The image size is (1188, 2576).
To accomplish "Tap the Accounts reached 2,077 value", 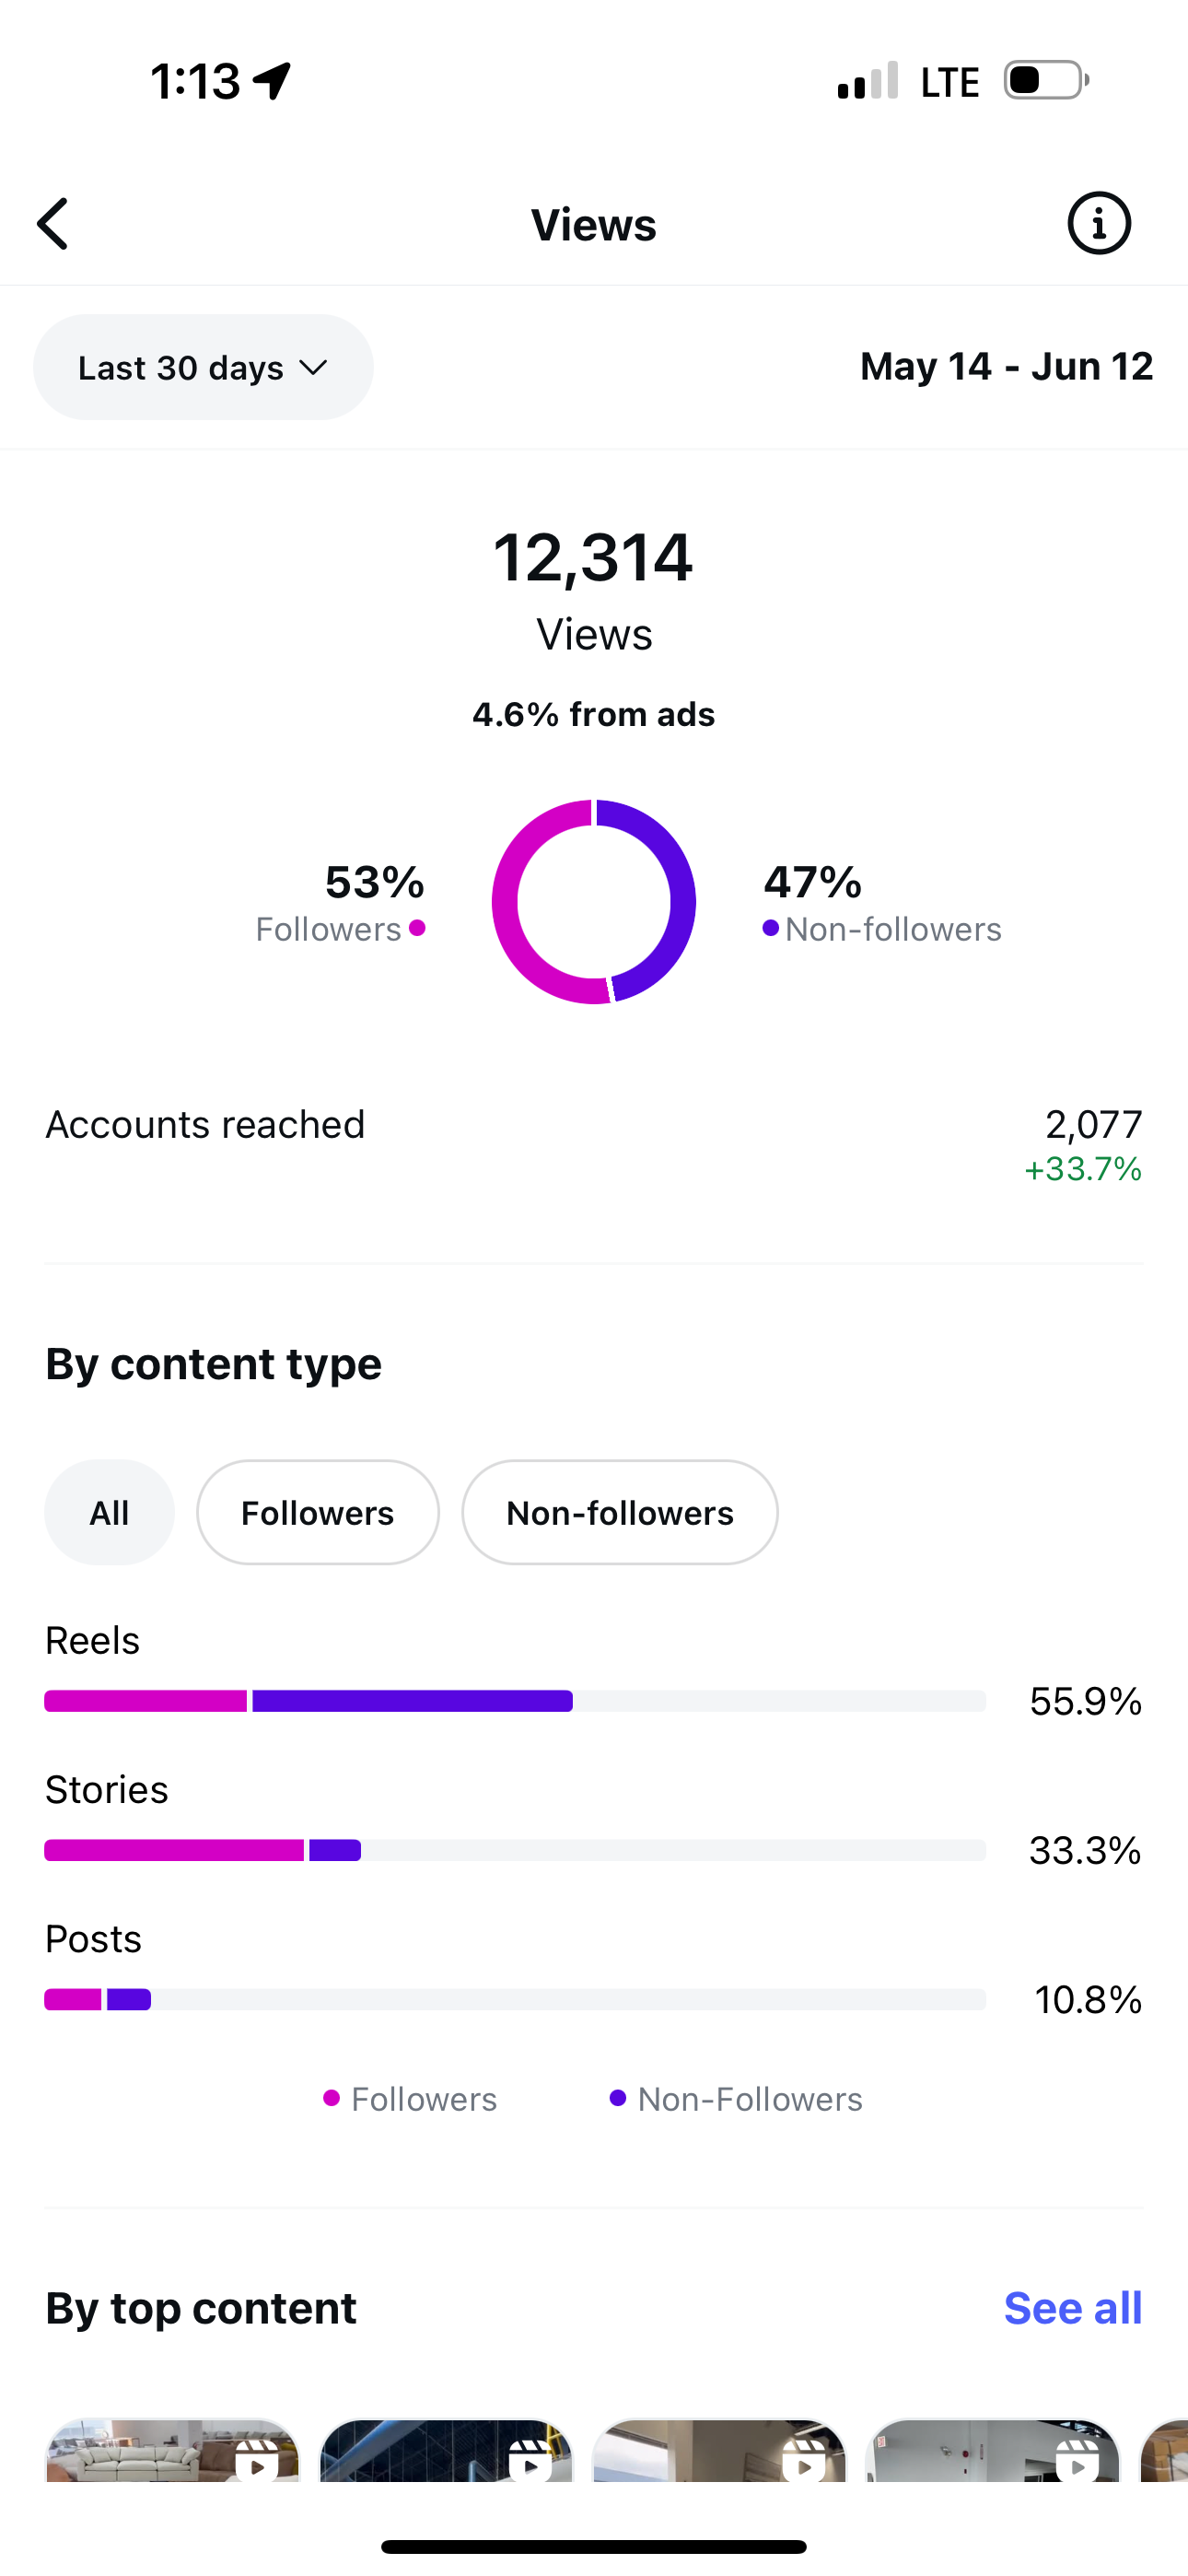I will [1093, 1124].
